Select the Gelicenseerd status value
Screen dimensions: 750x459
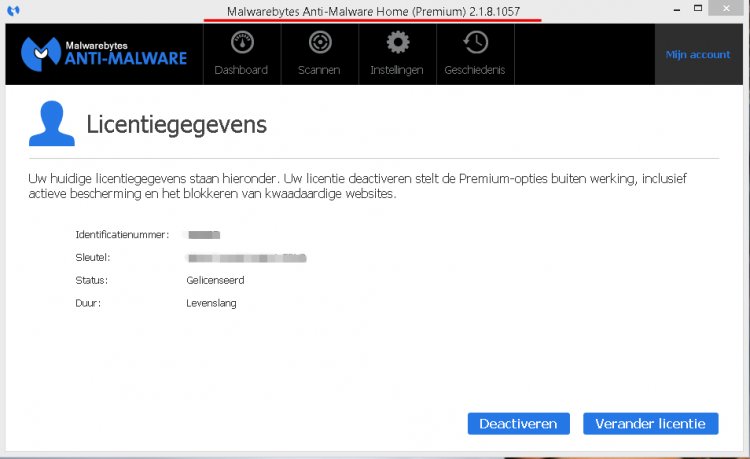(x=215, y=280)
